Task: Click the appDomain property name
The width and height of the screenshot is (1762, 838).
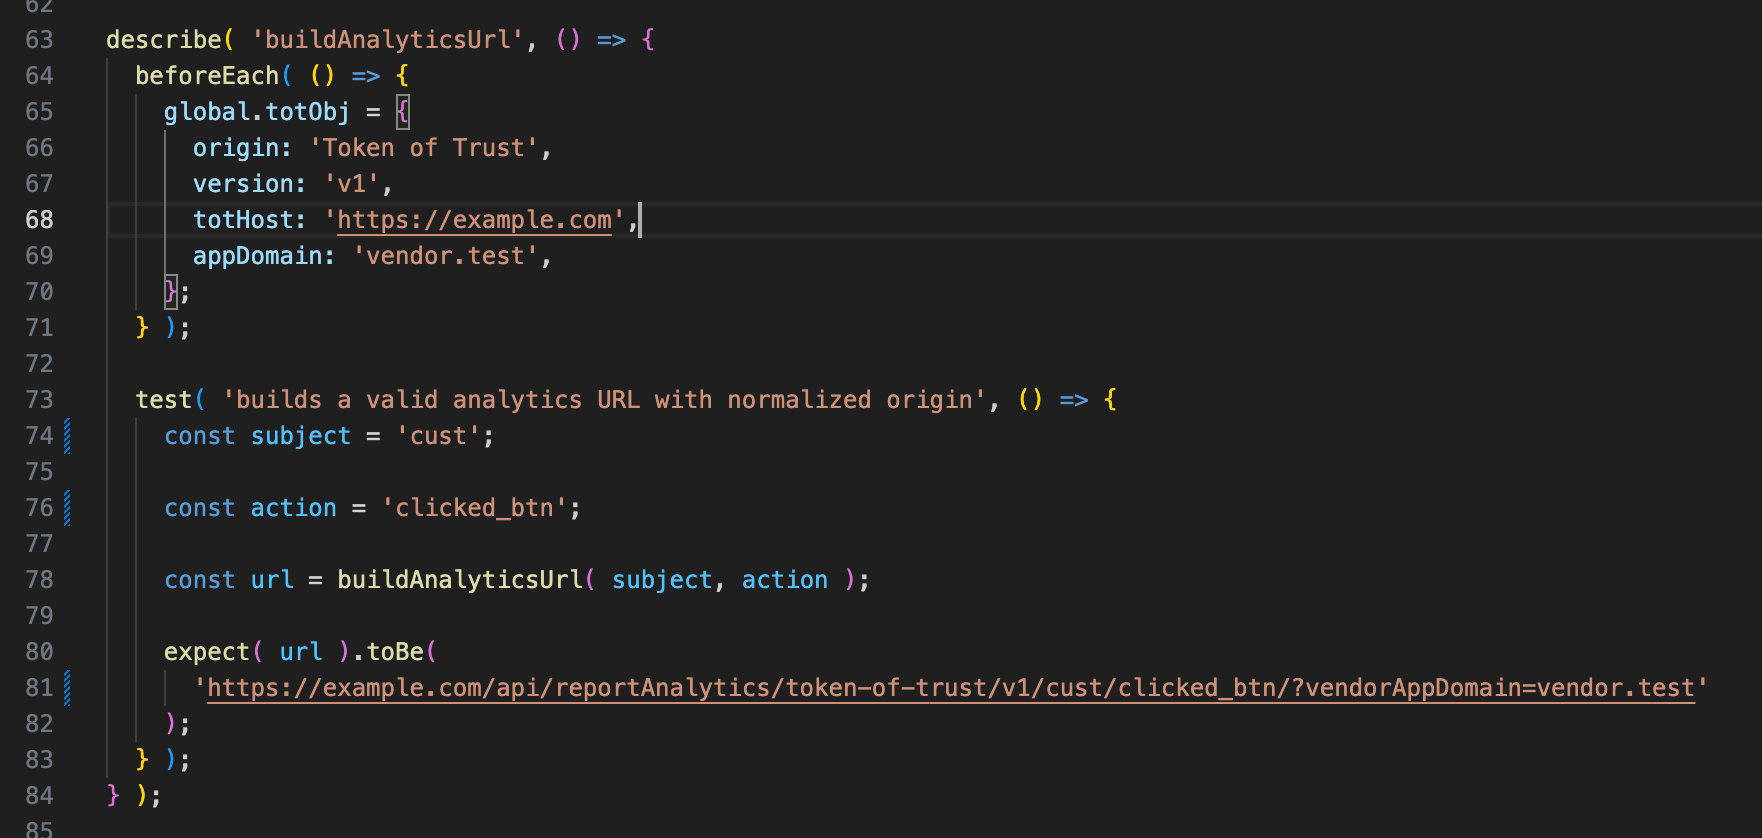Action: click(x=257, y=256)
